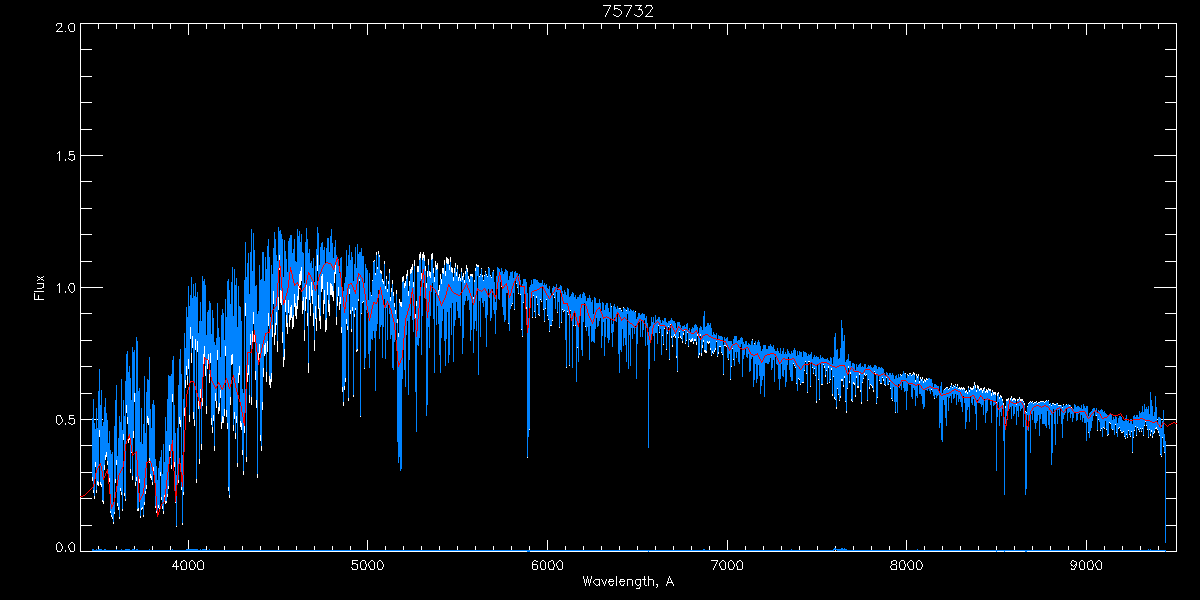Select the 4000 x-axis tick label
This screenshot has height=600, width=1200.
(188, 563)
